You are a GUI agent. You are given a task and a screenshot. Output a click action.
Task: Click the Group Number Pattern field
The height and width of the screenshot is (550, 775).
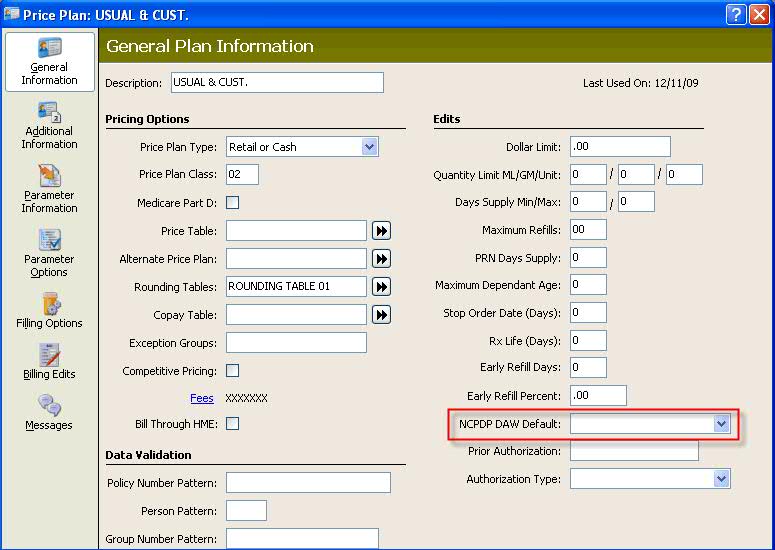tap(302, 538)
